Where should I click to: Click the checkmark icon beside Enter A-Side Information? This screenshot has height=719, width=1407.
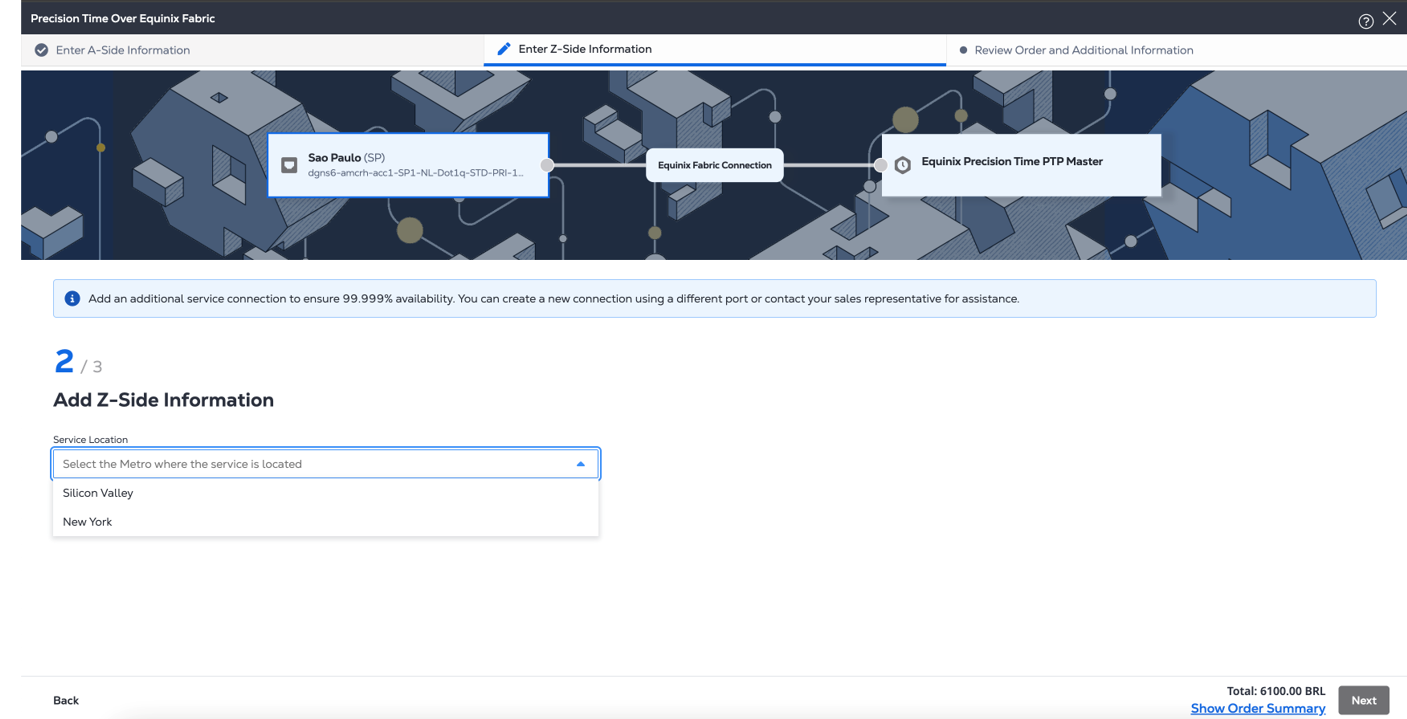pyautogui.click(x=41, y=50)
